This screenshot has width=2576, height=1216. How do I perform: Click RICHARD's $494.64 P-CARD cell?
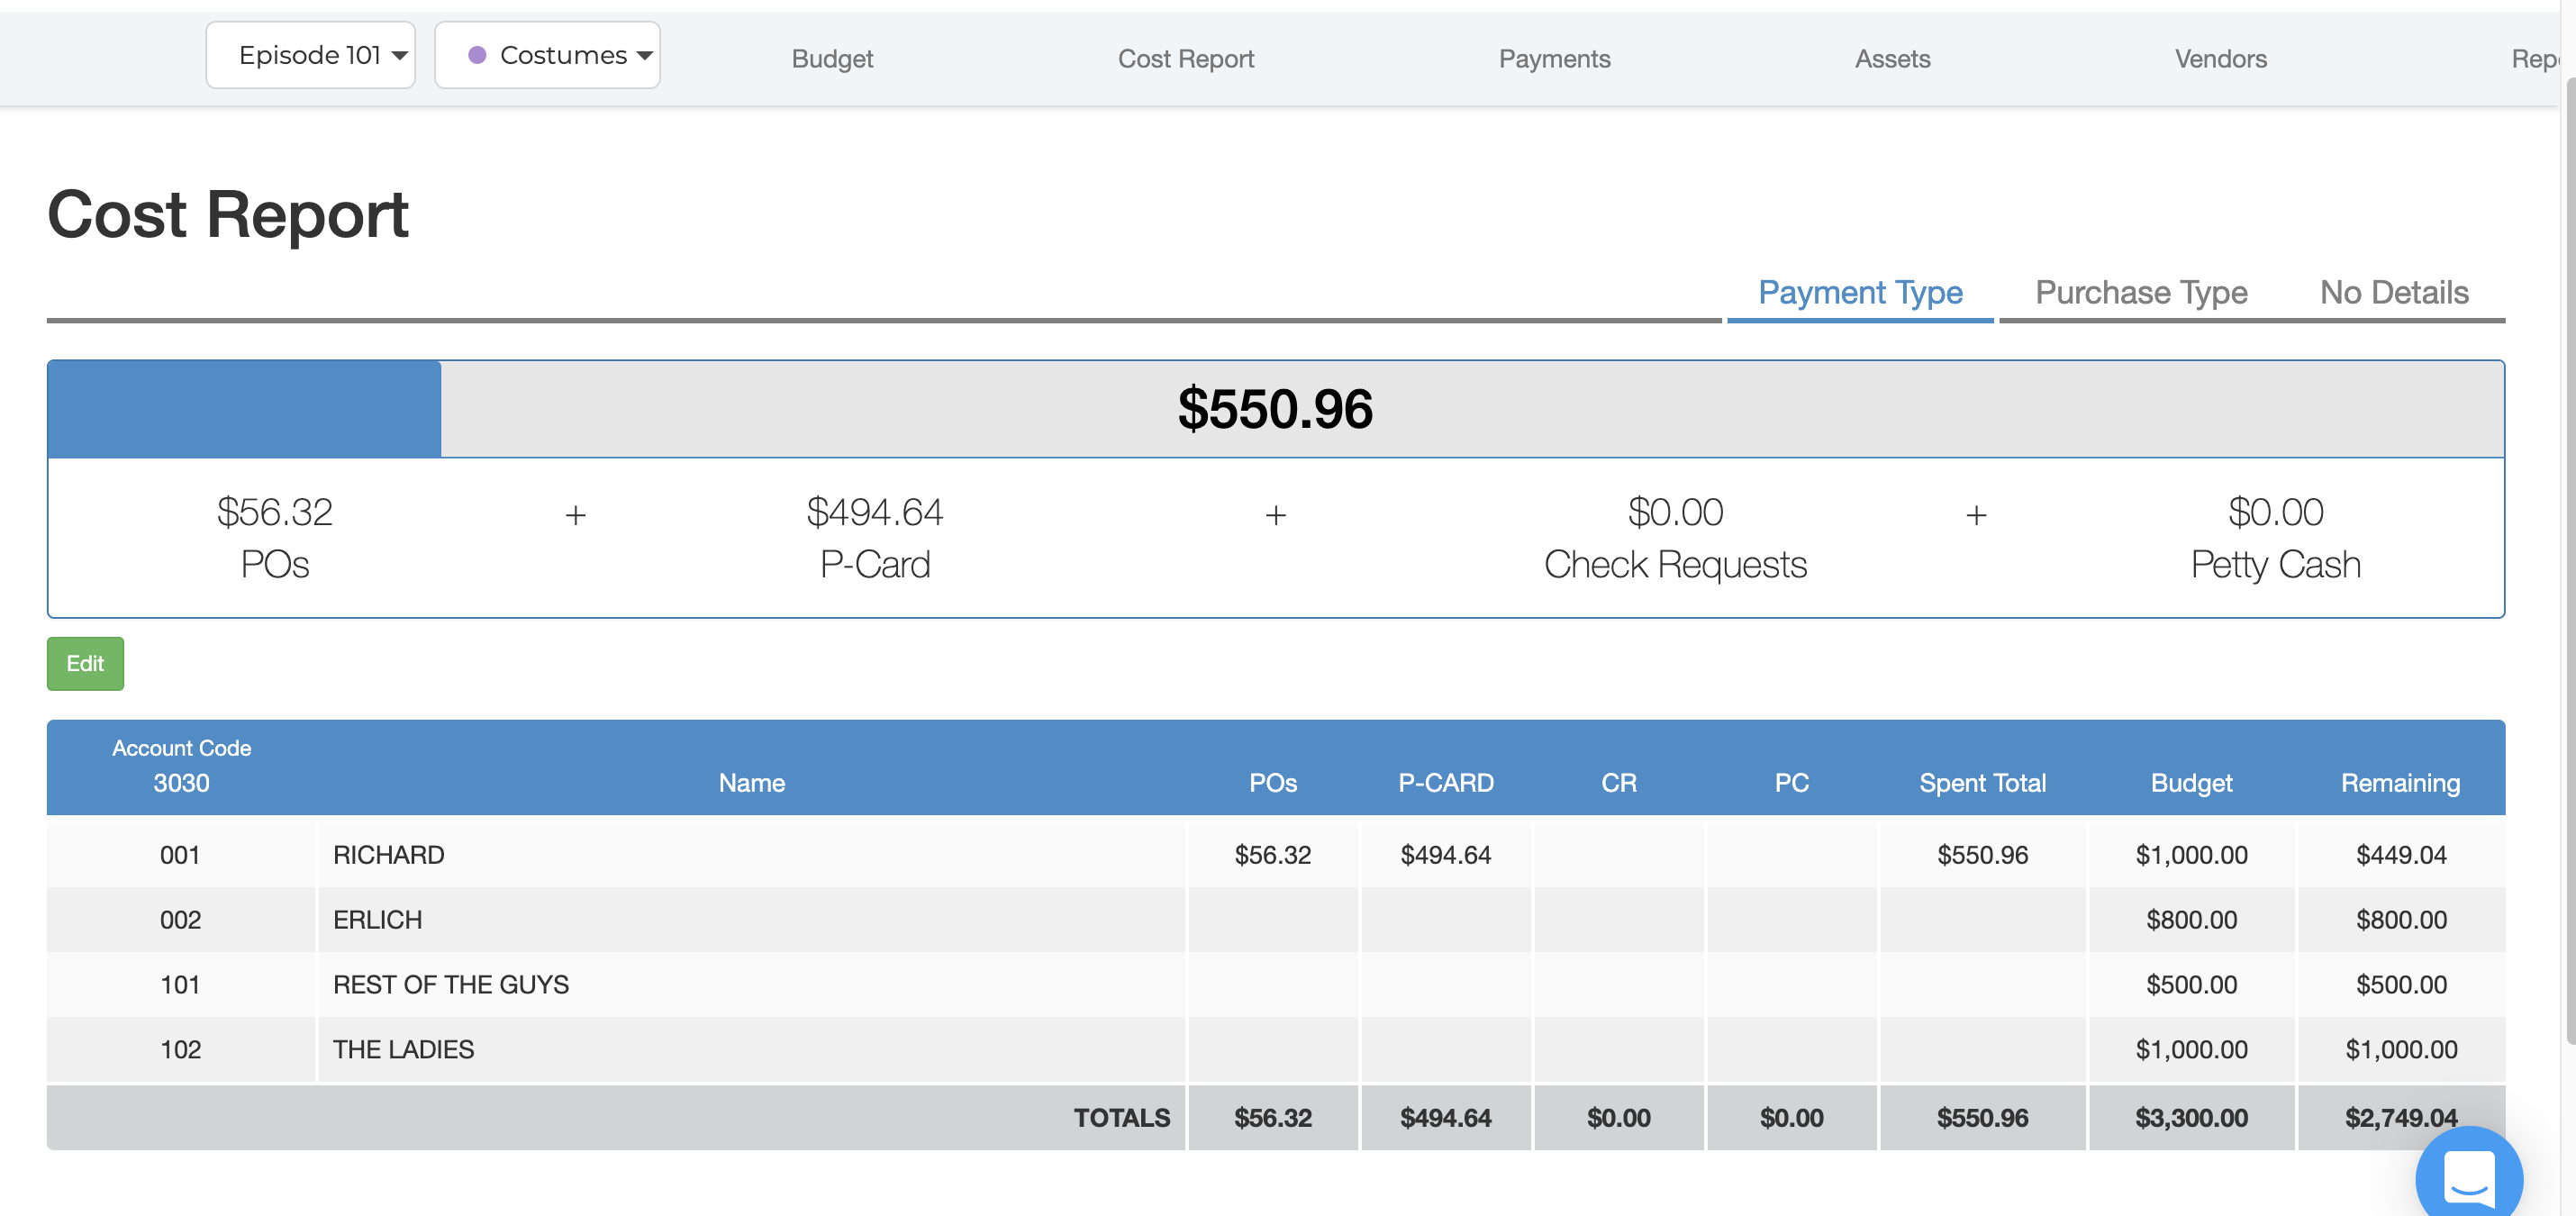1446,855
